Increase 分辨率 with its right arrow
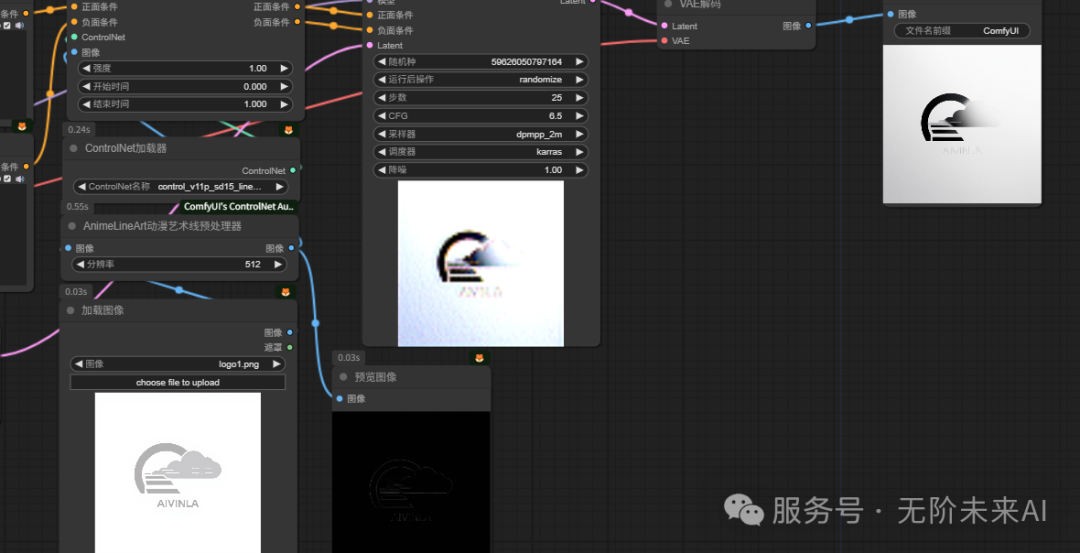1080x553 pixels. (278, 264)
